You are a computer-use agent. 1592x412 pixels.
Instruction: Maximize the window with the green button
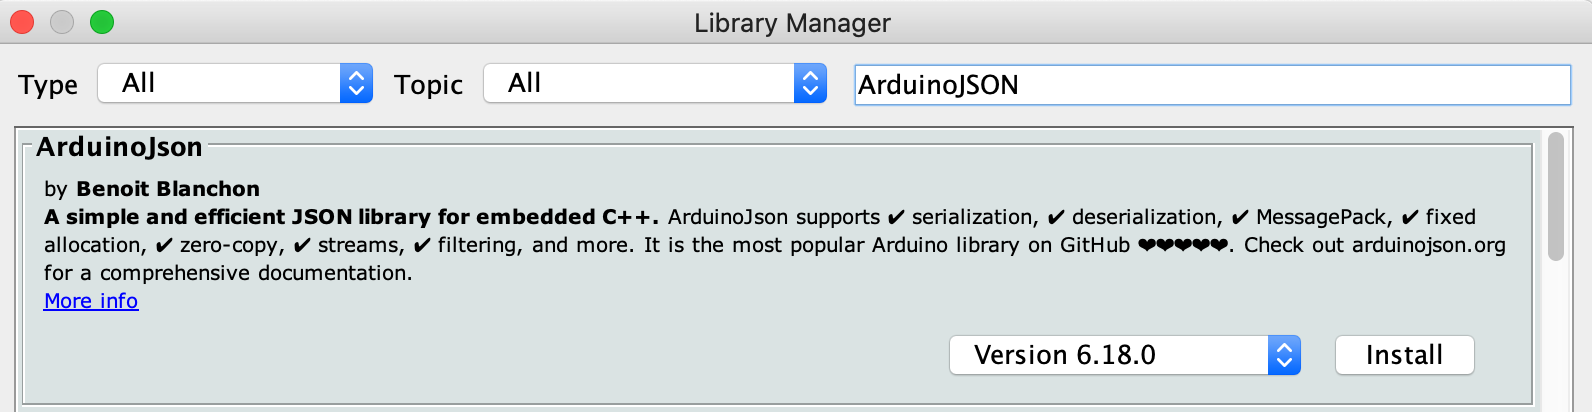102,22
